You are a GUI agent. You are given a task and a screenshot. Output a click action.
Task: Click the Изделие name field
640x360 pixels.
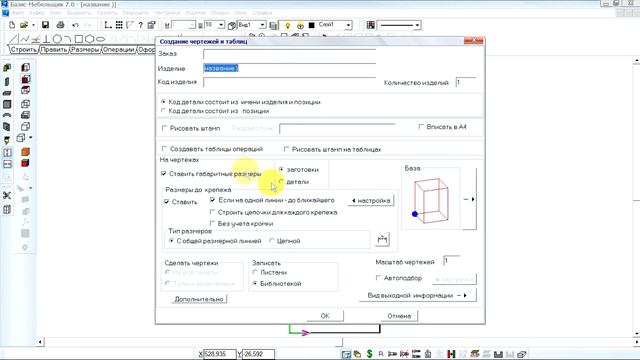click(289, 68)
